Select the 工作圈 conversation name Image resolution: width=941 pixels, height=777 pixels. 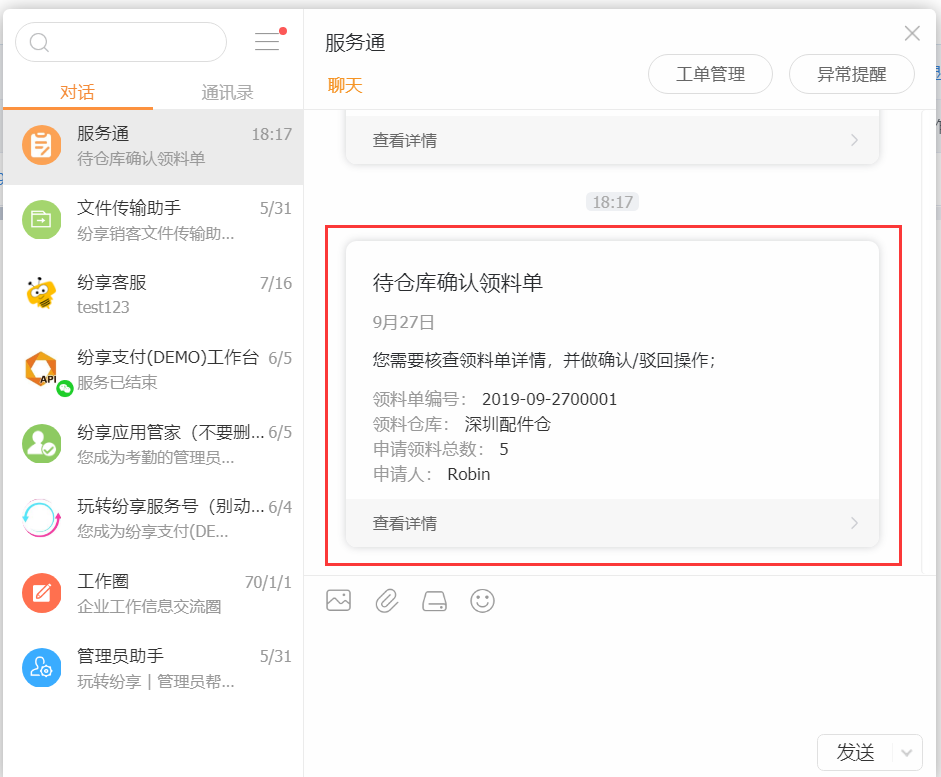(103, 581)
